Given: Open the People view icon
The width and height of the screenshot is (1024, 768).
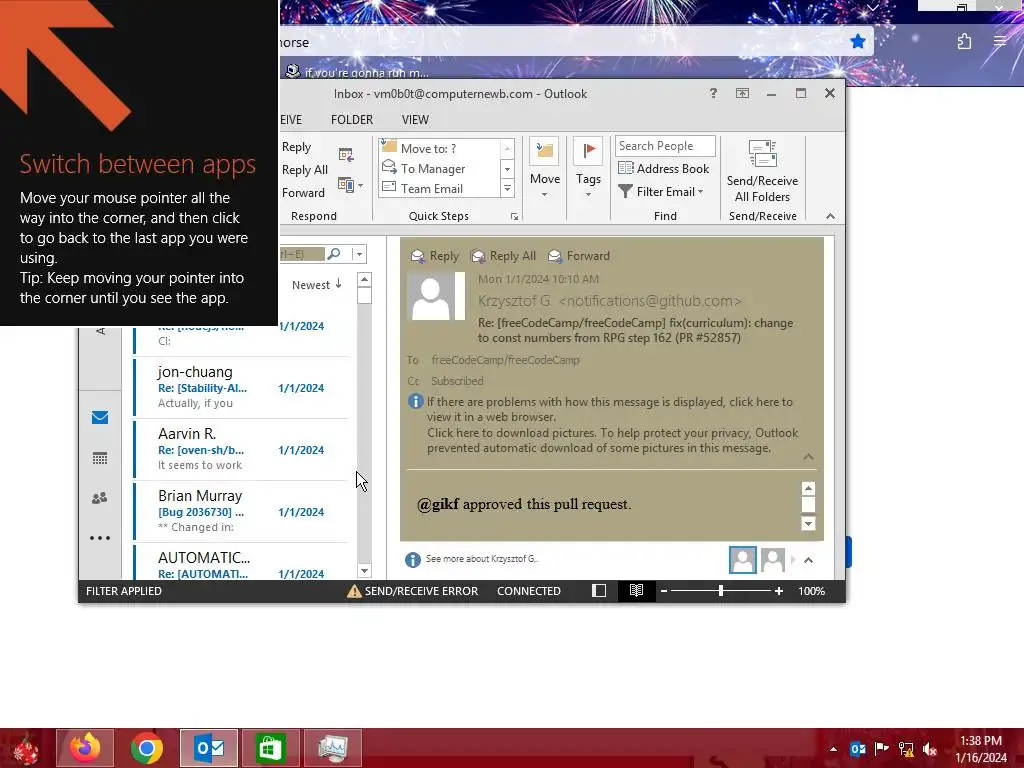Looking at the screenshot, I should pyautogui.click(x=100, y=498).
